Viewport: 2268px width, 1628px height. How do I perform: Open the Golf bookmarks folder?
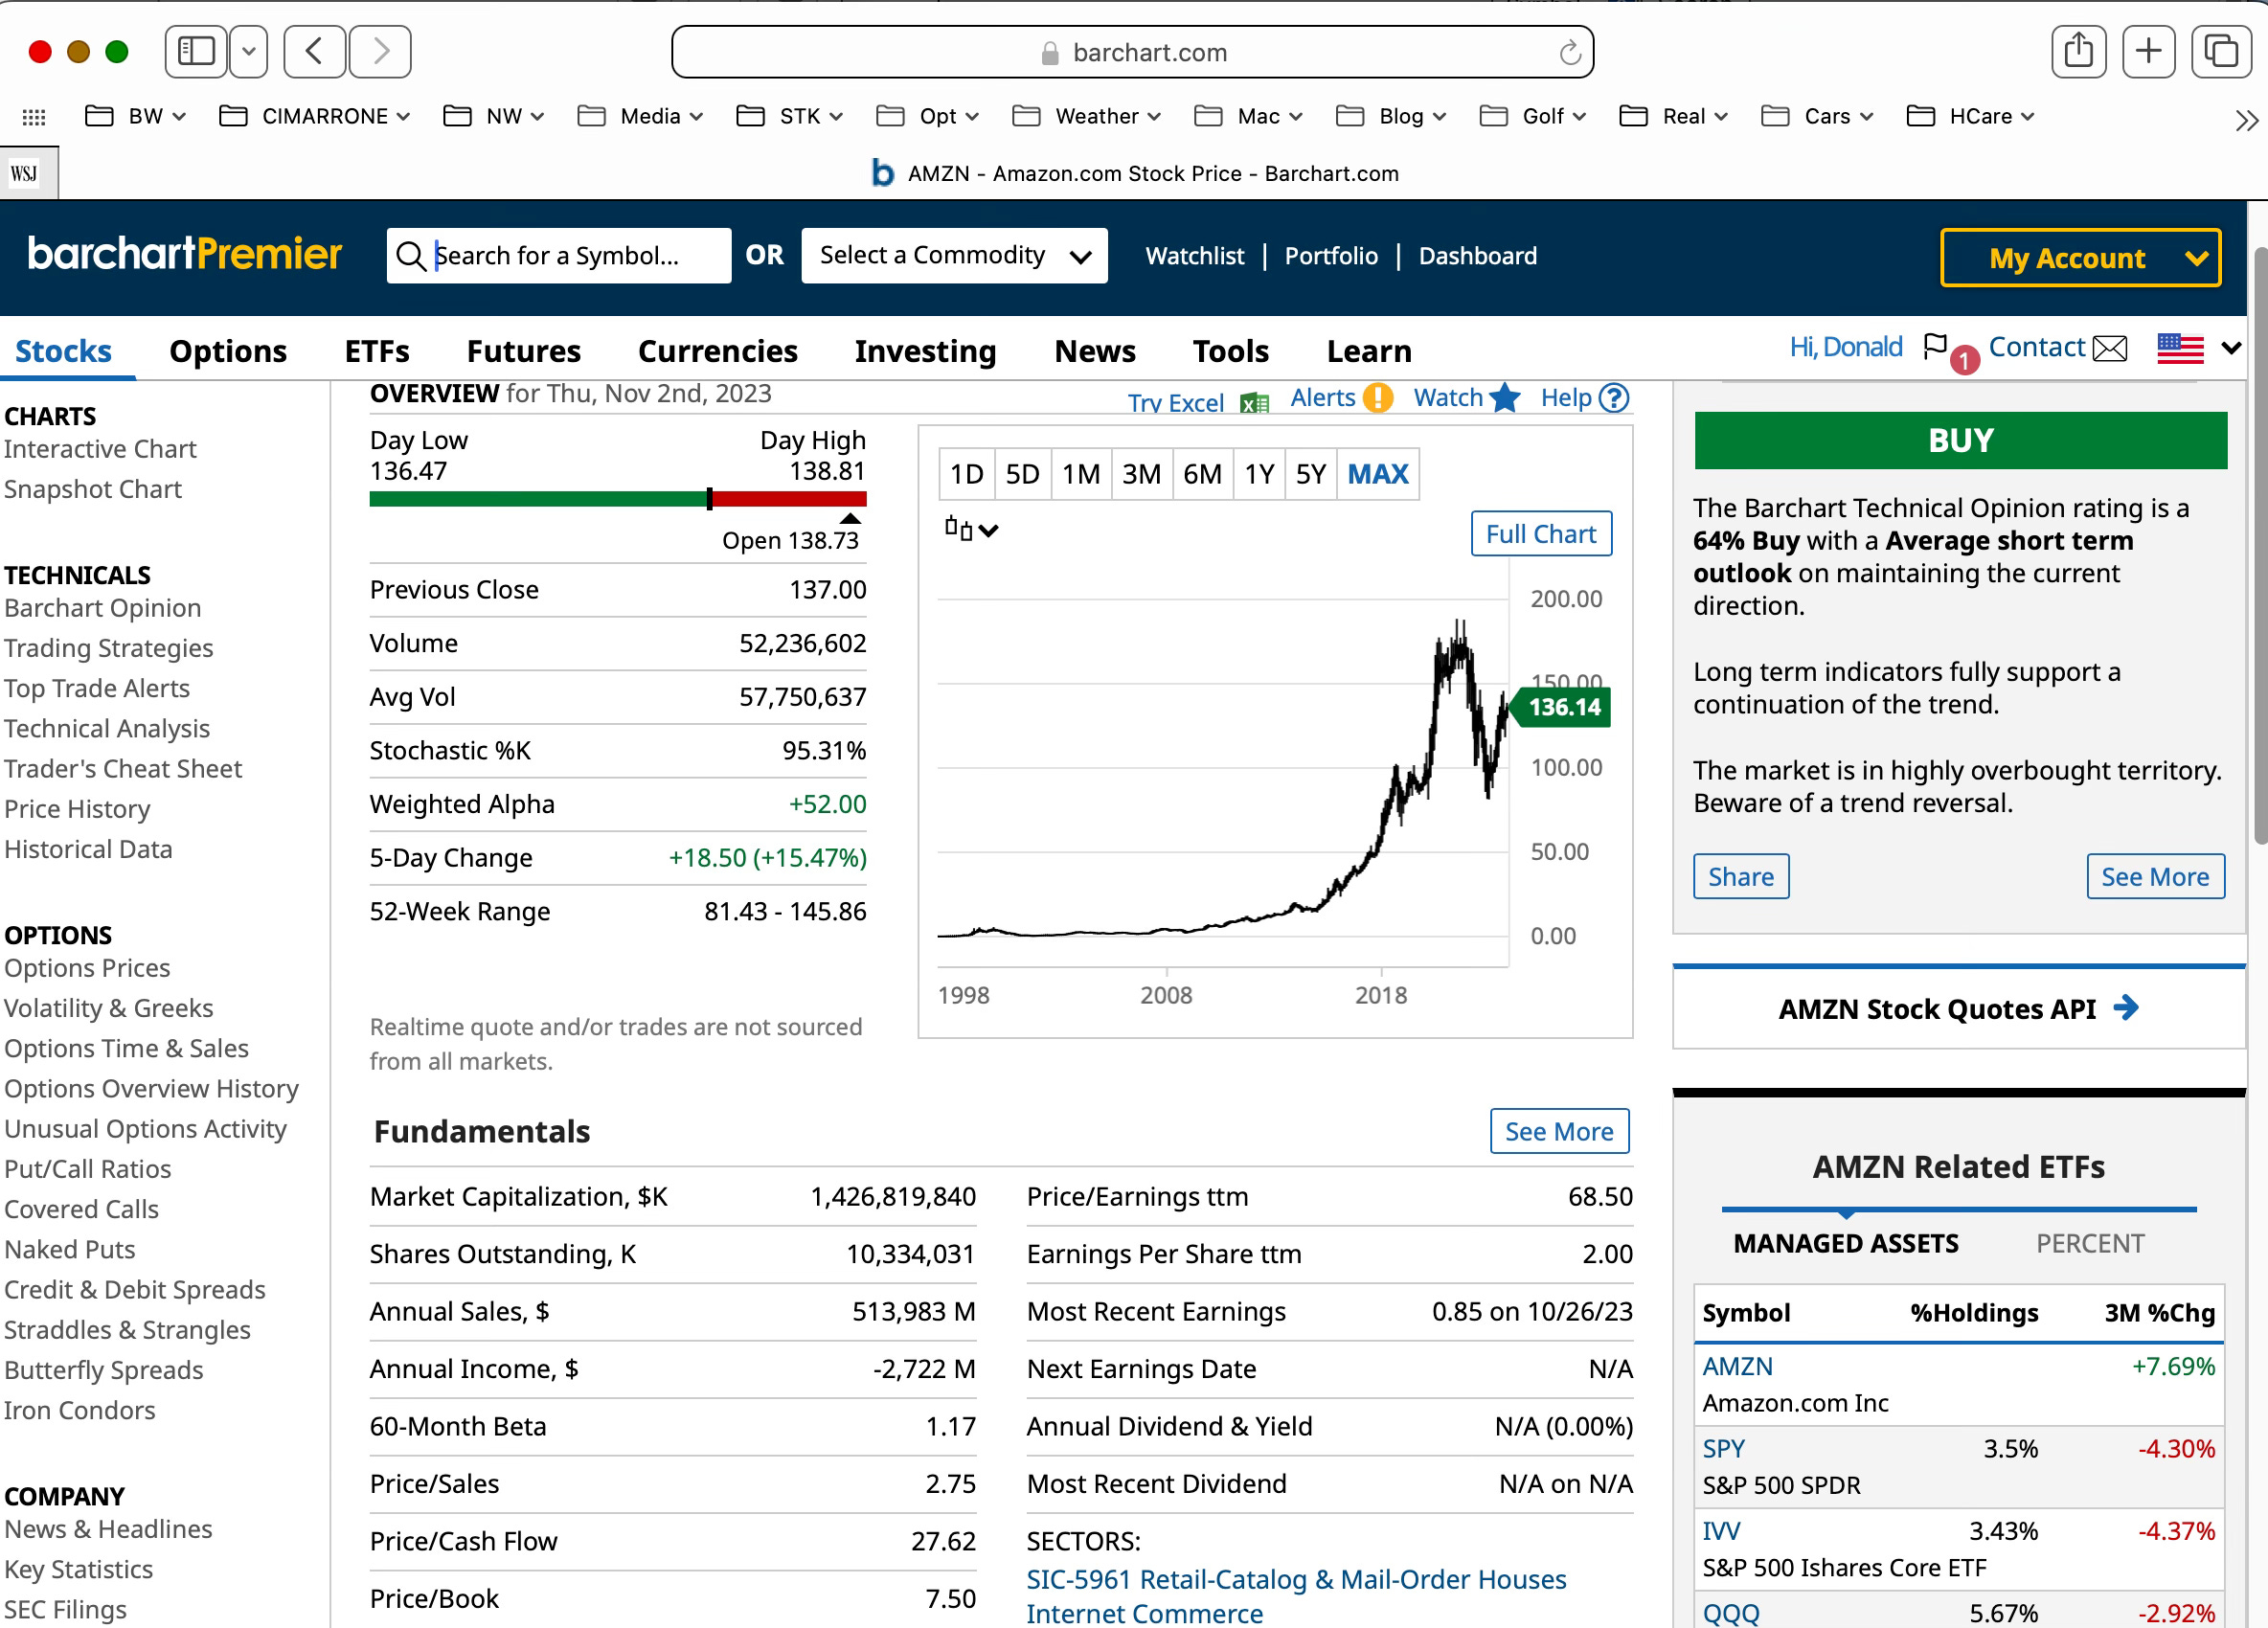[x=1533, y=116]
